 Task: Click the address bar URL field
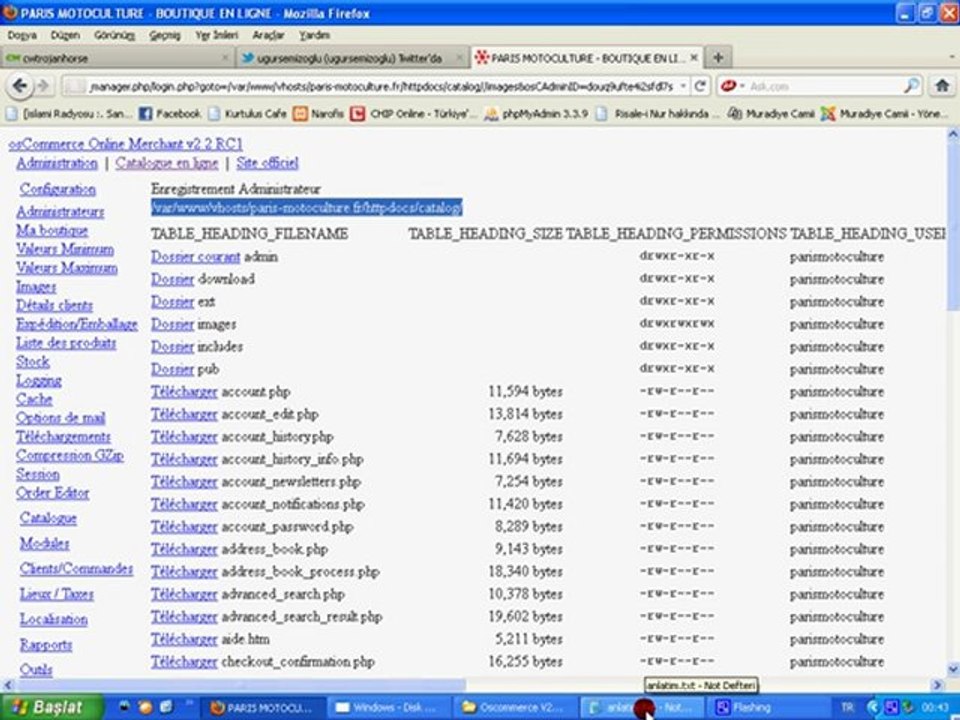380,86
